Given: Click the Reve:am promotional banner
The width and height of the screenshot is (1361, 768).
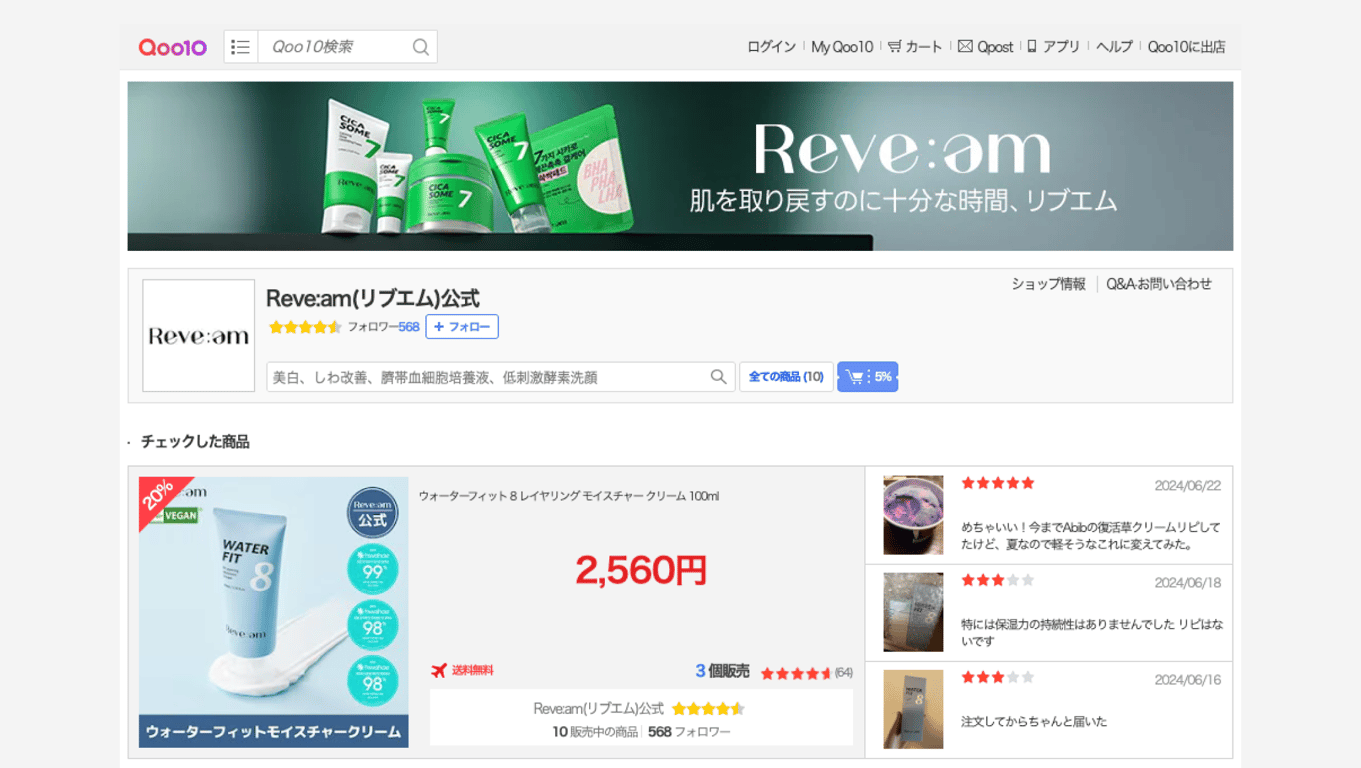Looking at the screenshot, I should click(680, 166).
